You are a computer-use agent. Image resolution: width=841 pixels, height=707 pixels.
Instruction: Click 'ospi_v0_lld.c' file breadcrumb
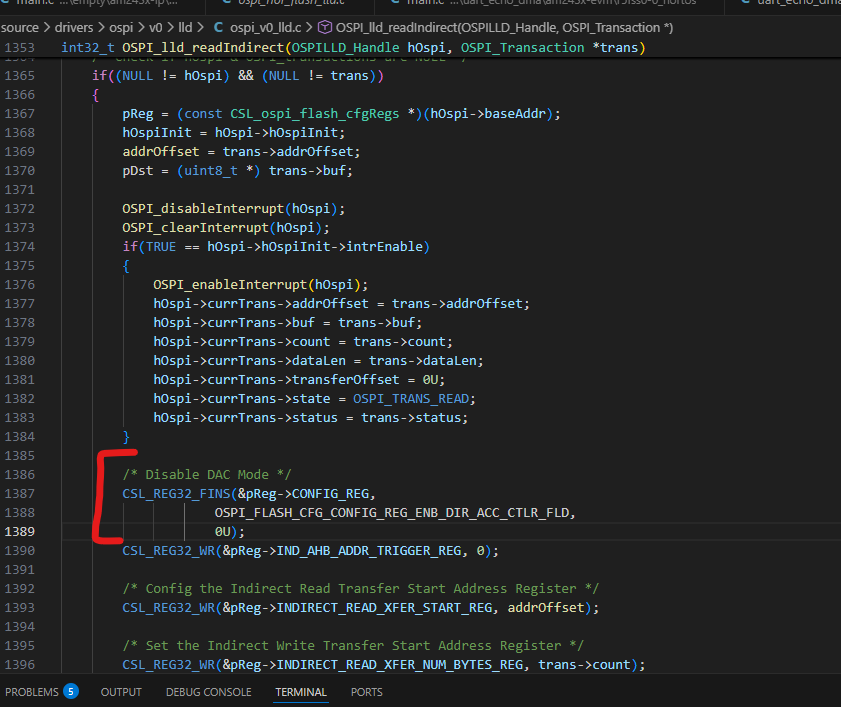[x=265, y=27]
